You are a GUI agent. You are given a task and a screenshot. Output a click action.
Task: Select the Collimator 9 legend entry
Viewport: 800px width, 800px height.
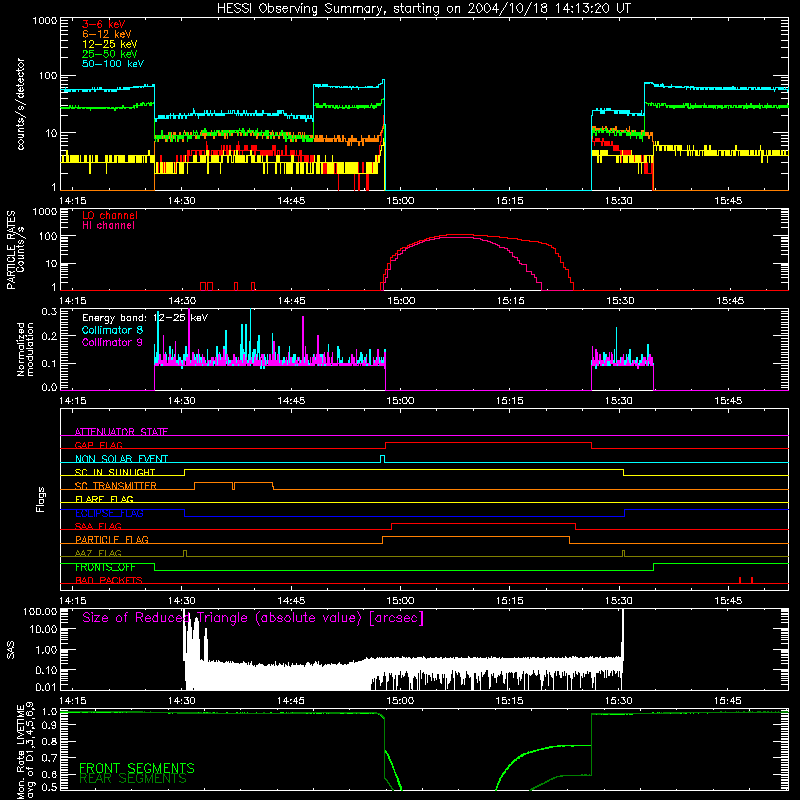coord(112,342)
